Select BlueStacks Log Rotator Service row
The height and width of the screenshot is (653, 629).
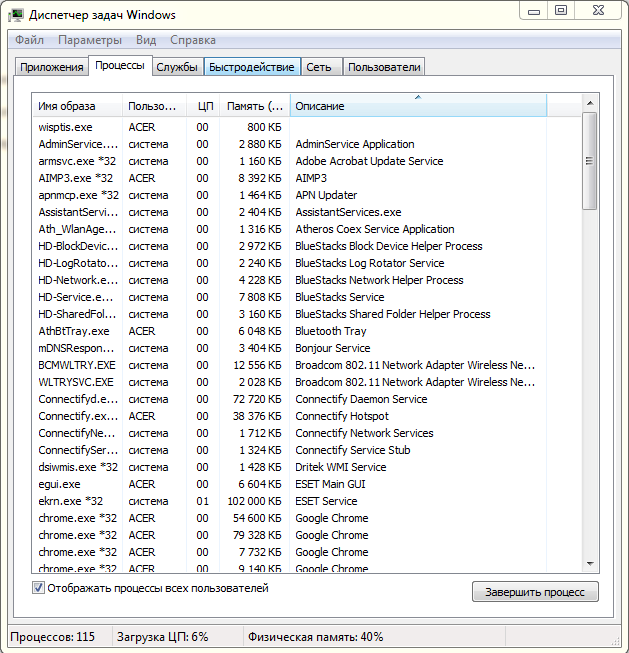[x=289, y=263]
